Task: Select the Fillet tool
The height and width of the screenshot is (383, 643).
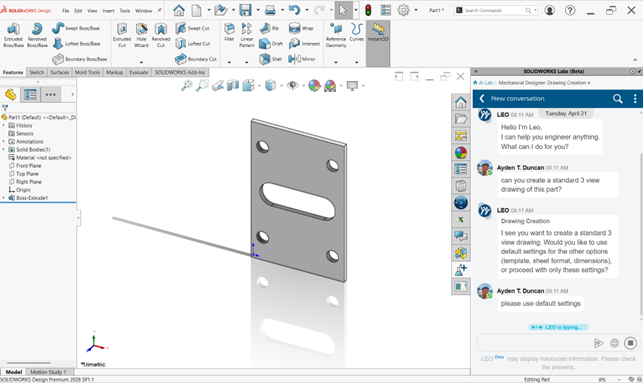Action: coord(229,32)
